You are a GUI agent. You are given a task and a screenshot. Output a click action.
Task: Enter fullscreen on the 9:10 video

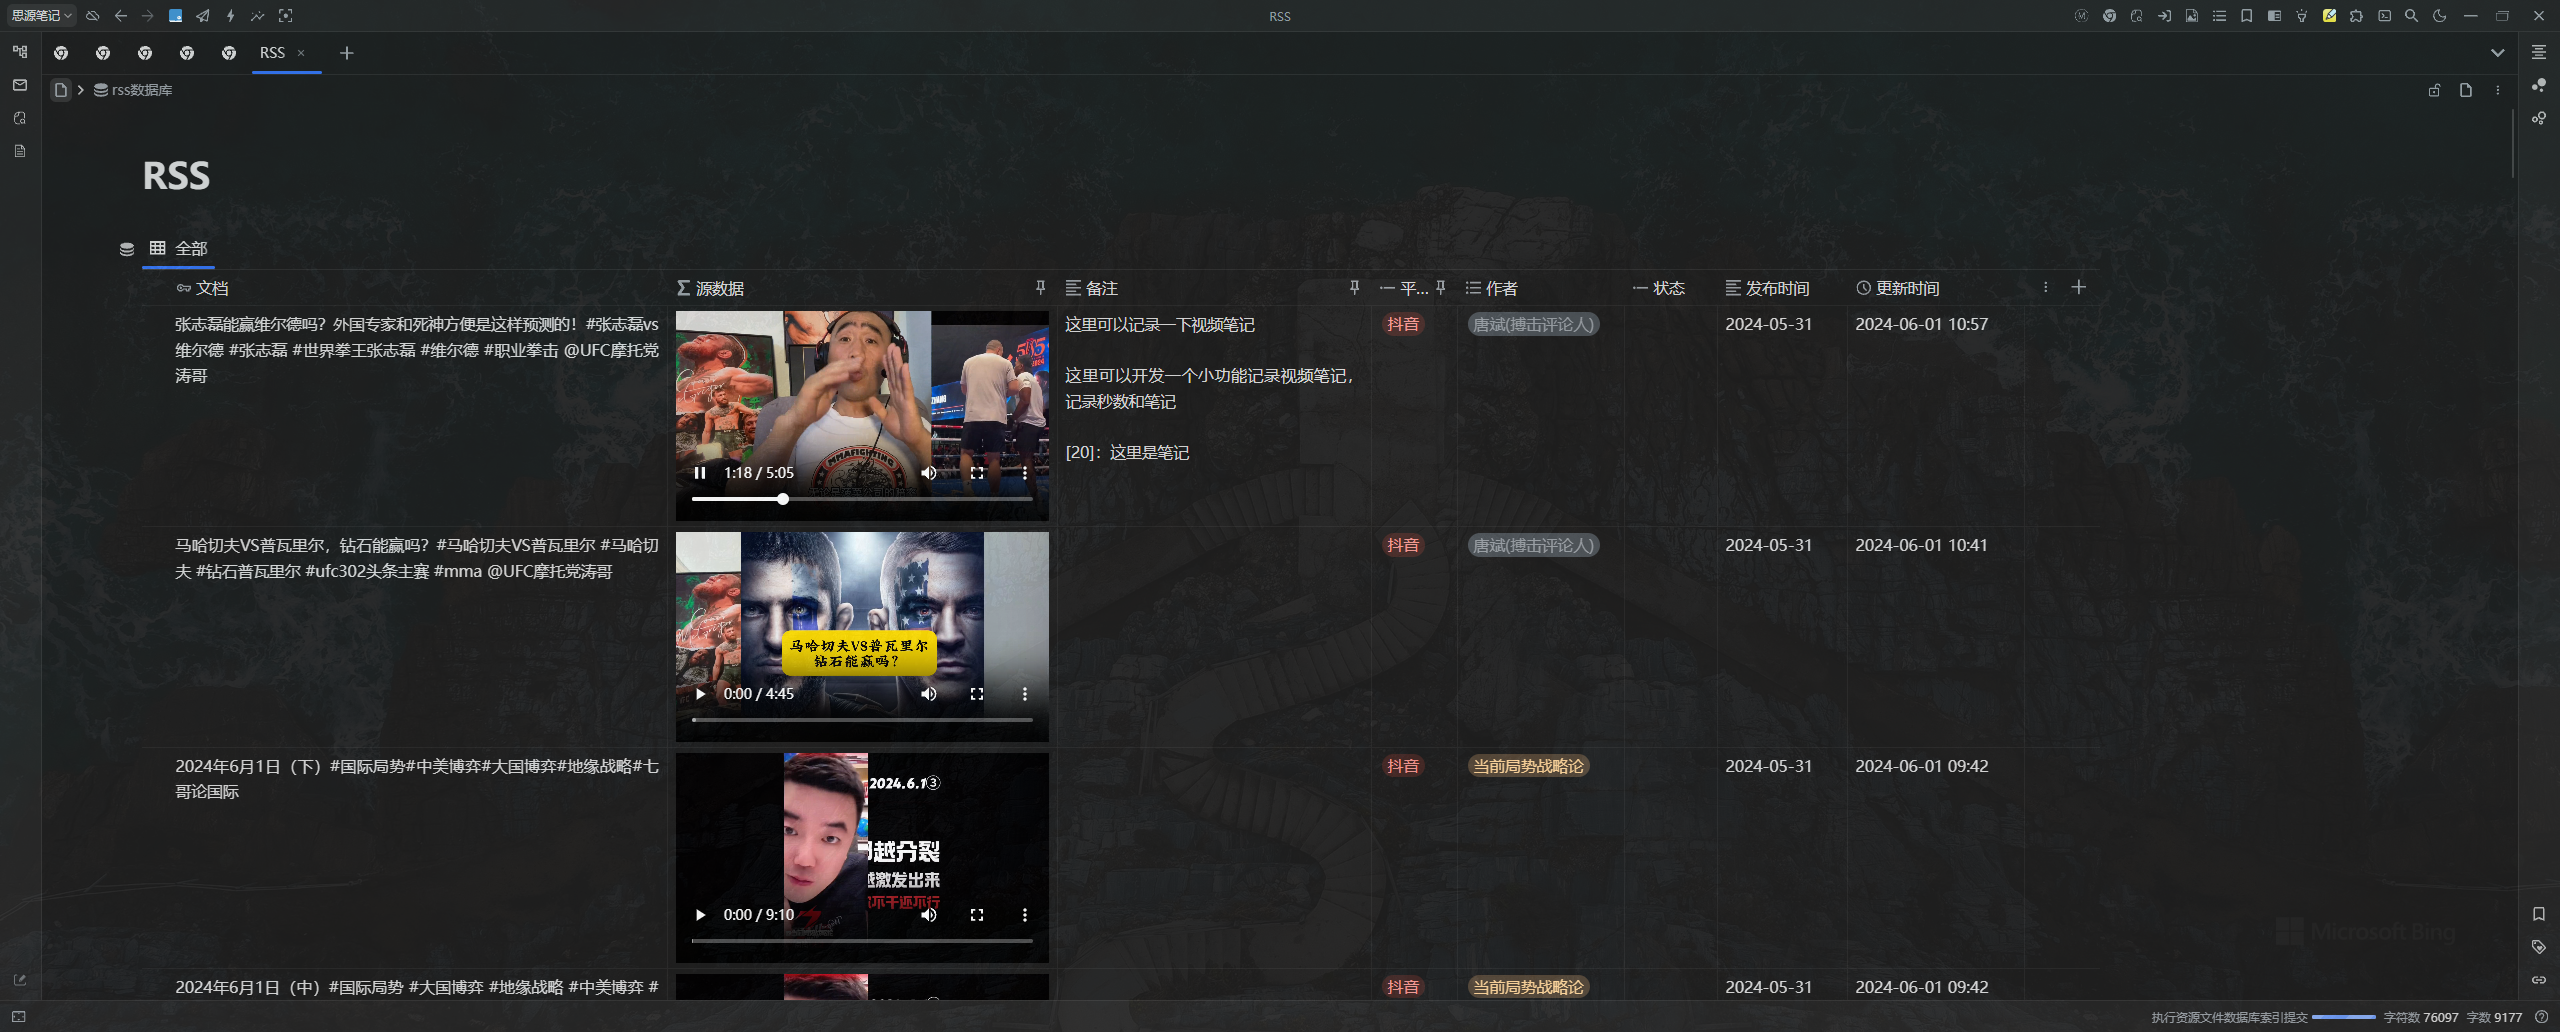click(977, 915)
